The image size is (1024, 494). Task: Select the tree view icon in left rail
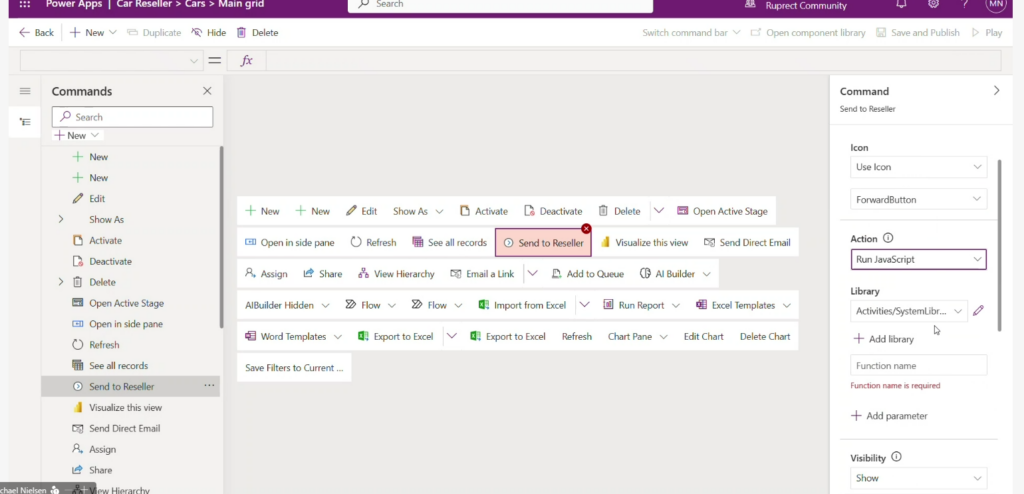point(25,121)
